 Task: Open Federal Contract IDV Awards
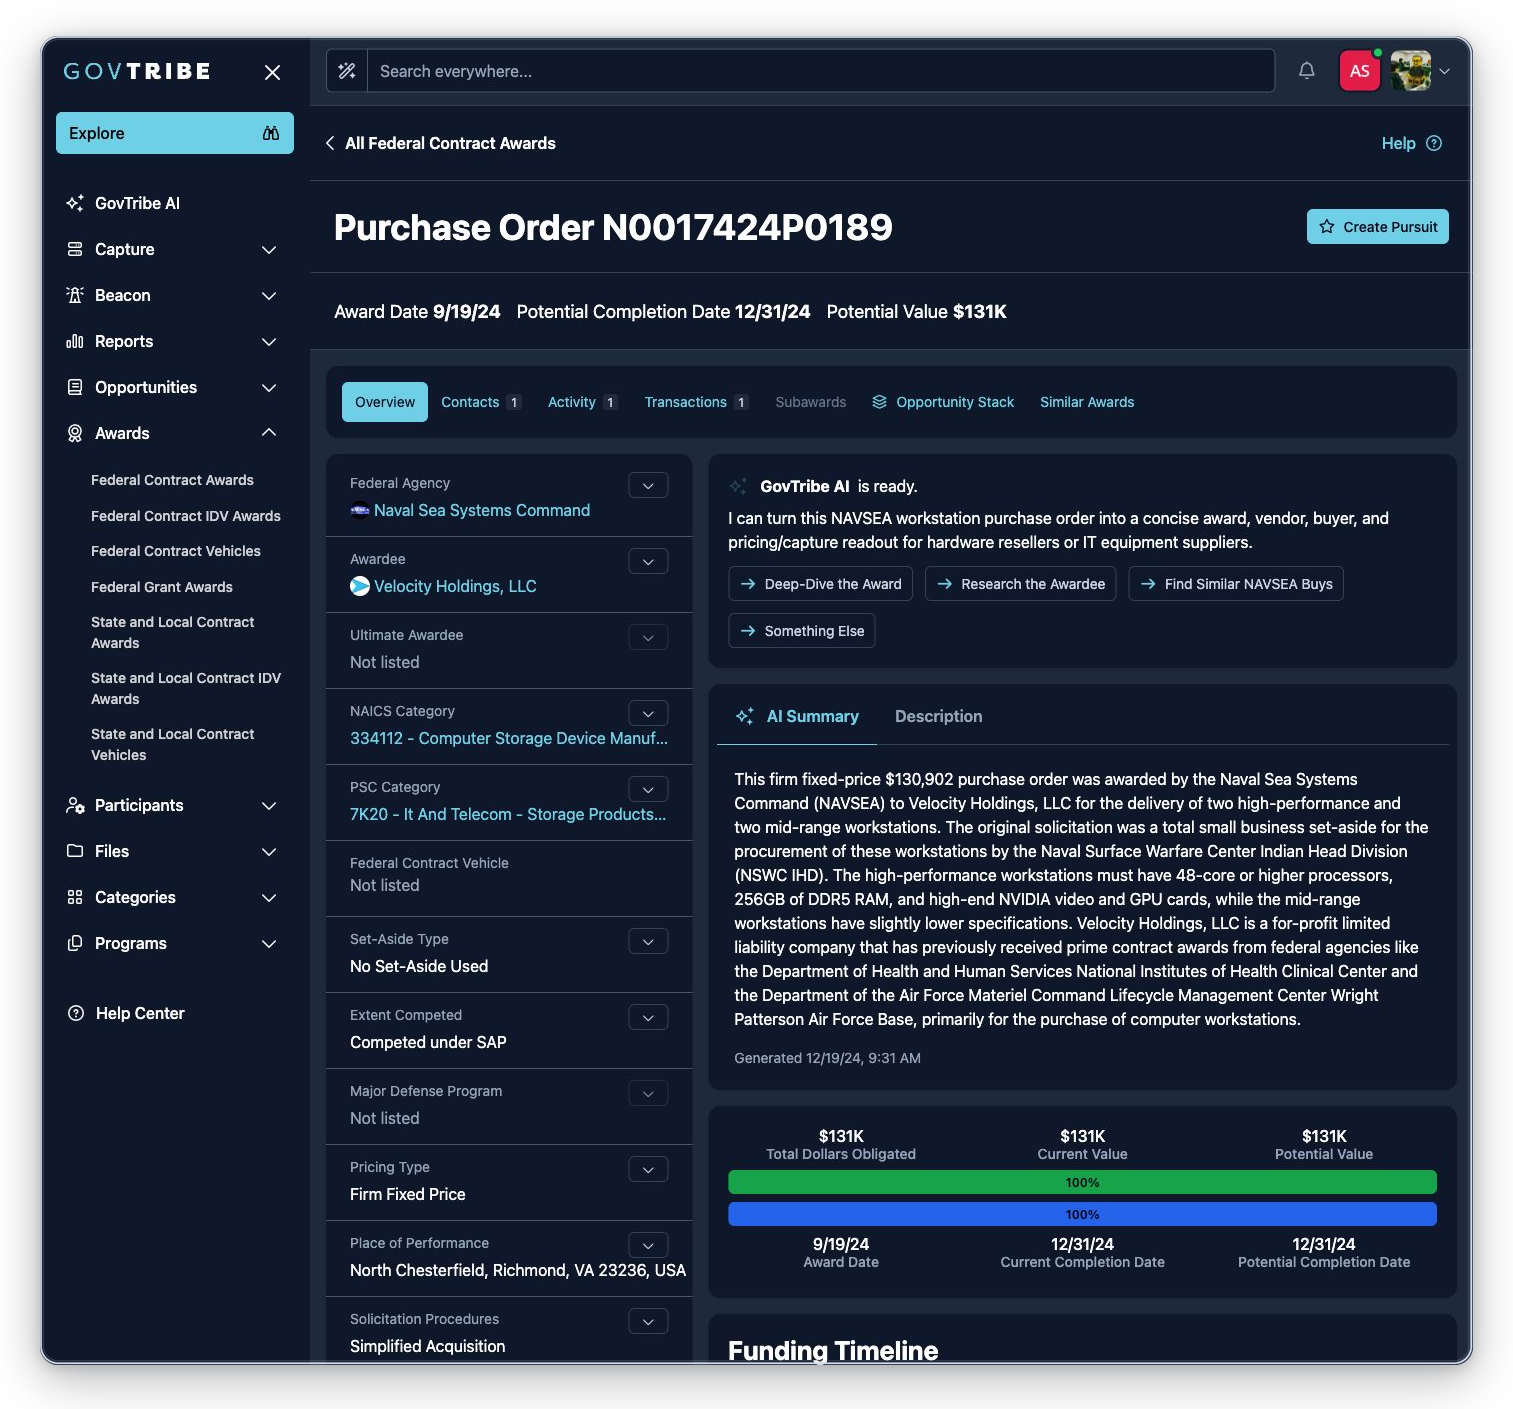coord(186,516)
